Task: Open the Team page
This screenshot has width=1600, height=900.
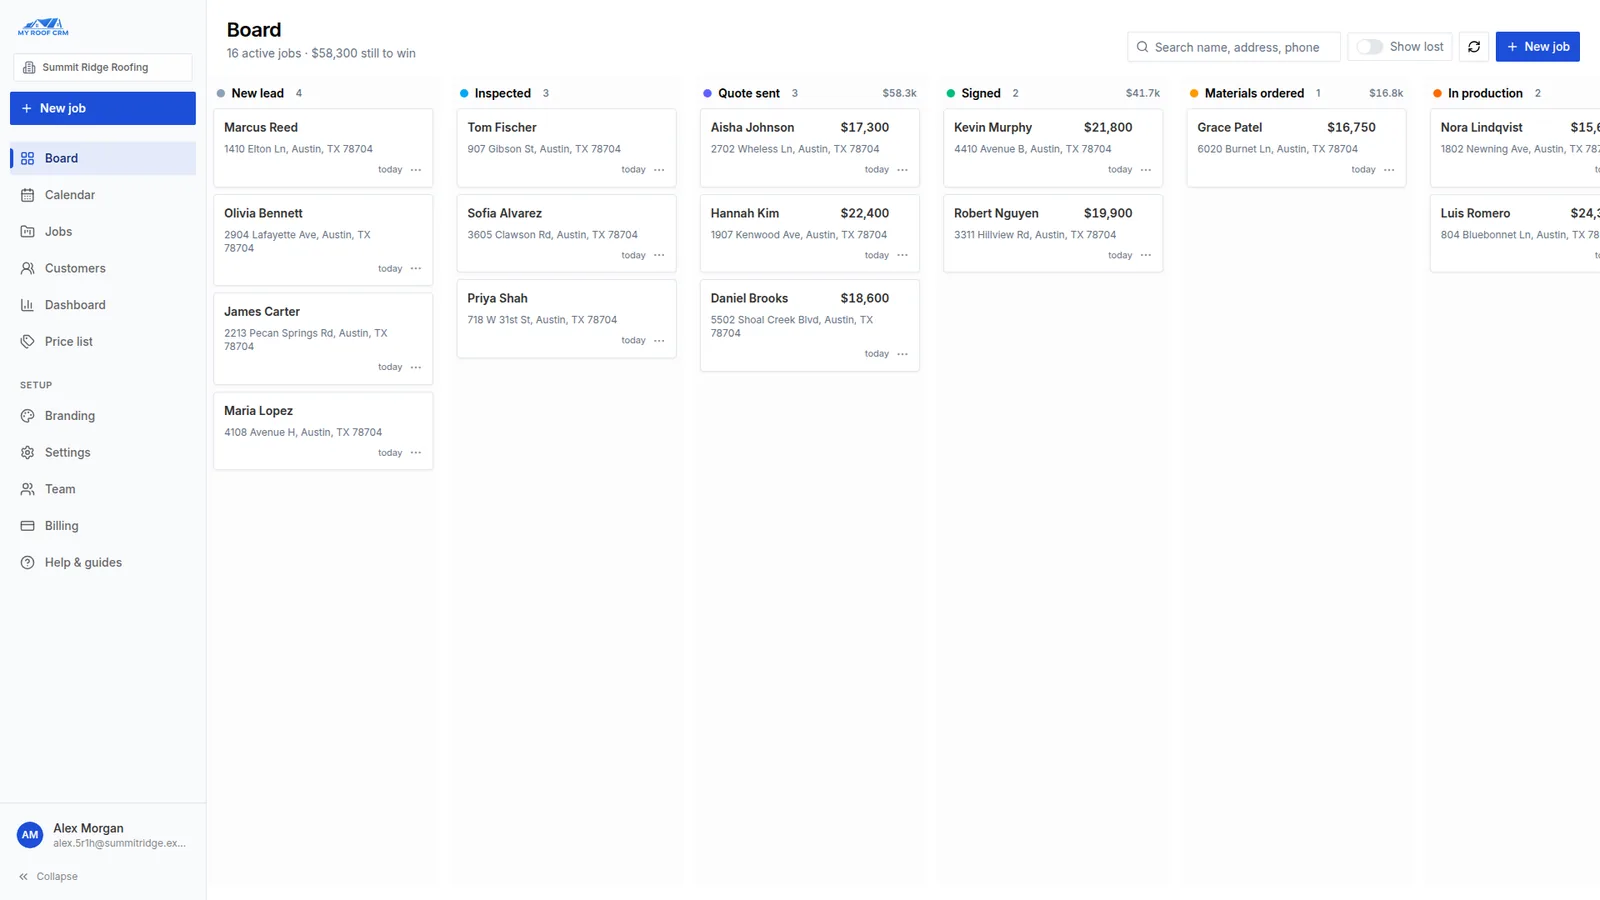Action: [x=103, y=489]
